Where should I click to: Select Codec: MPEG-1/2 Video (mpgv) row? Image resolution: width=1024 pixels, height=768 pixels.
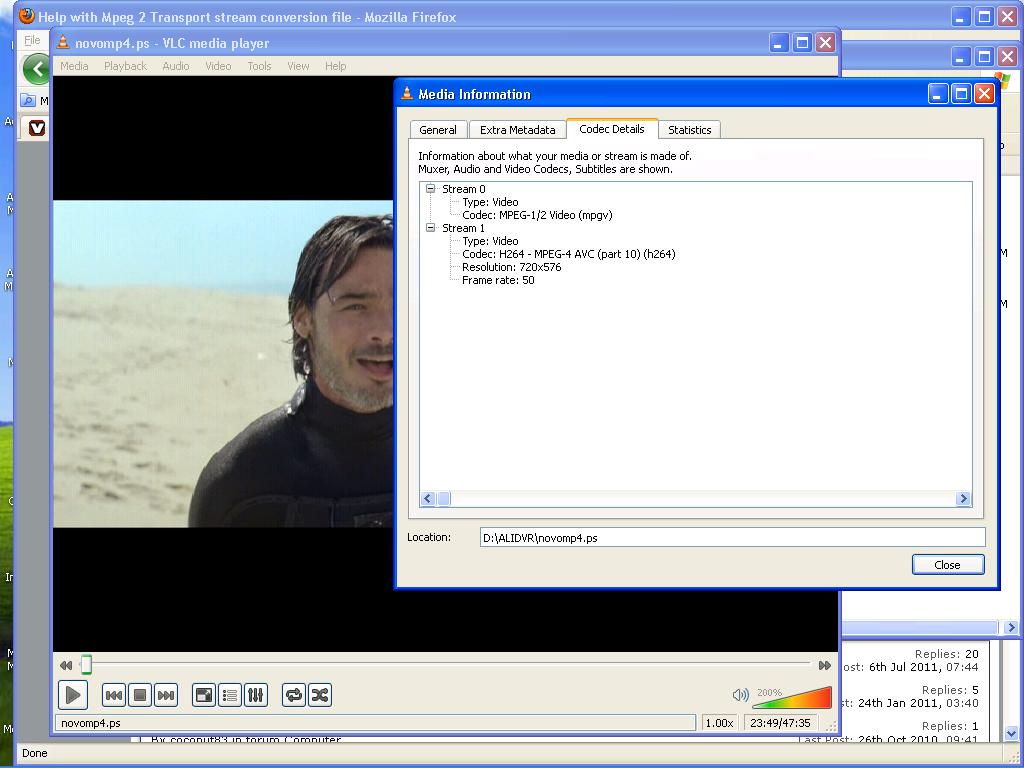pos(537,215)
